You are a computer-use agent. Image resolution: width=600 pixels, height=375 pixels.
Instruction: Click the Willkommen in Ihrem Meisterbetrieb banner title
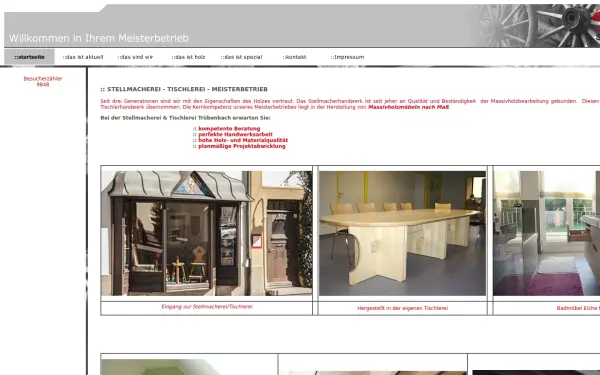click(99, 38)
